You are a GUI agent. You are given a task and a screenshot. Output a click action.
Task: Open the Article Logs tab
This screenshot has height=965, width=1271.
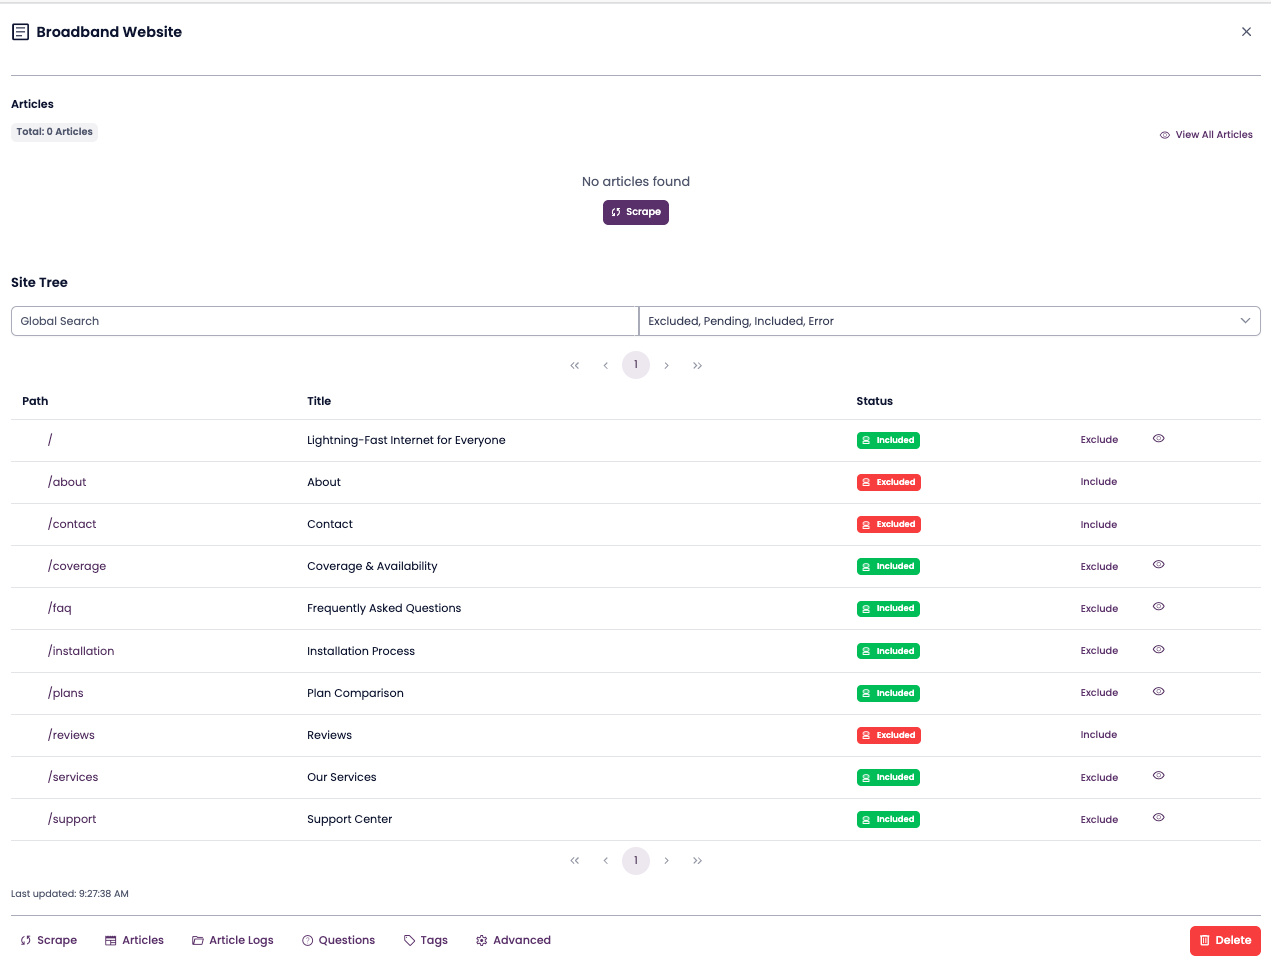click(233, 940)
